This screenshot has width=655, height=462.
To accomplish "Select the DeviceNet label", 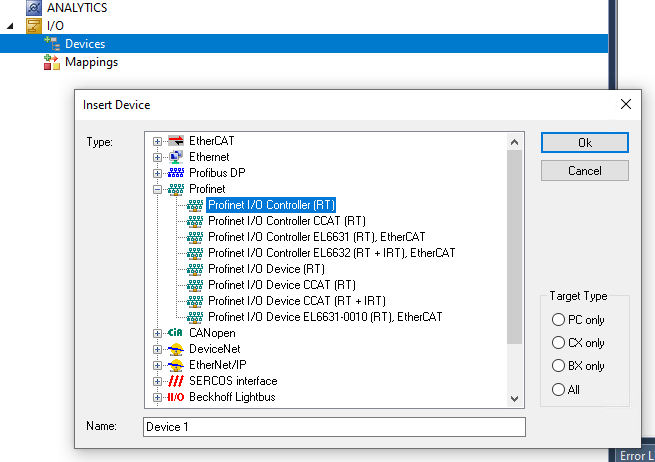I will pyautogui.click(x=215, y=349).
